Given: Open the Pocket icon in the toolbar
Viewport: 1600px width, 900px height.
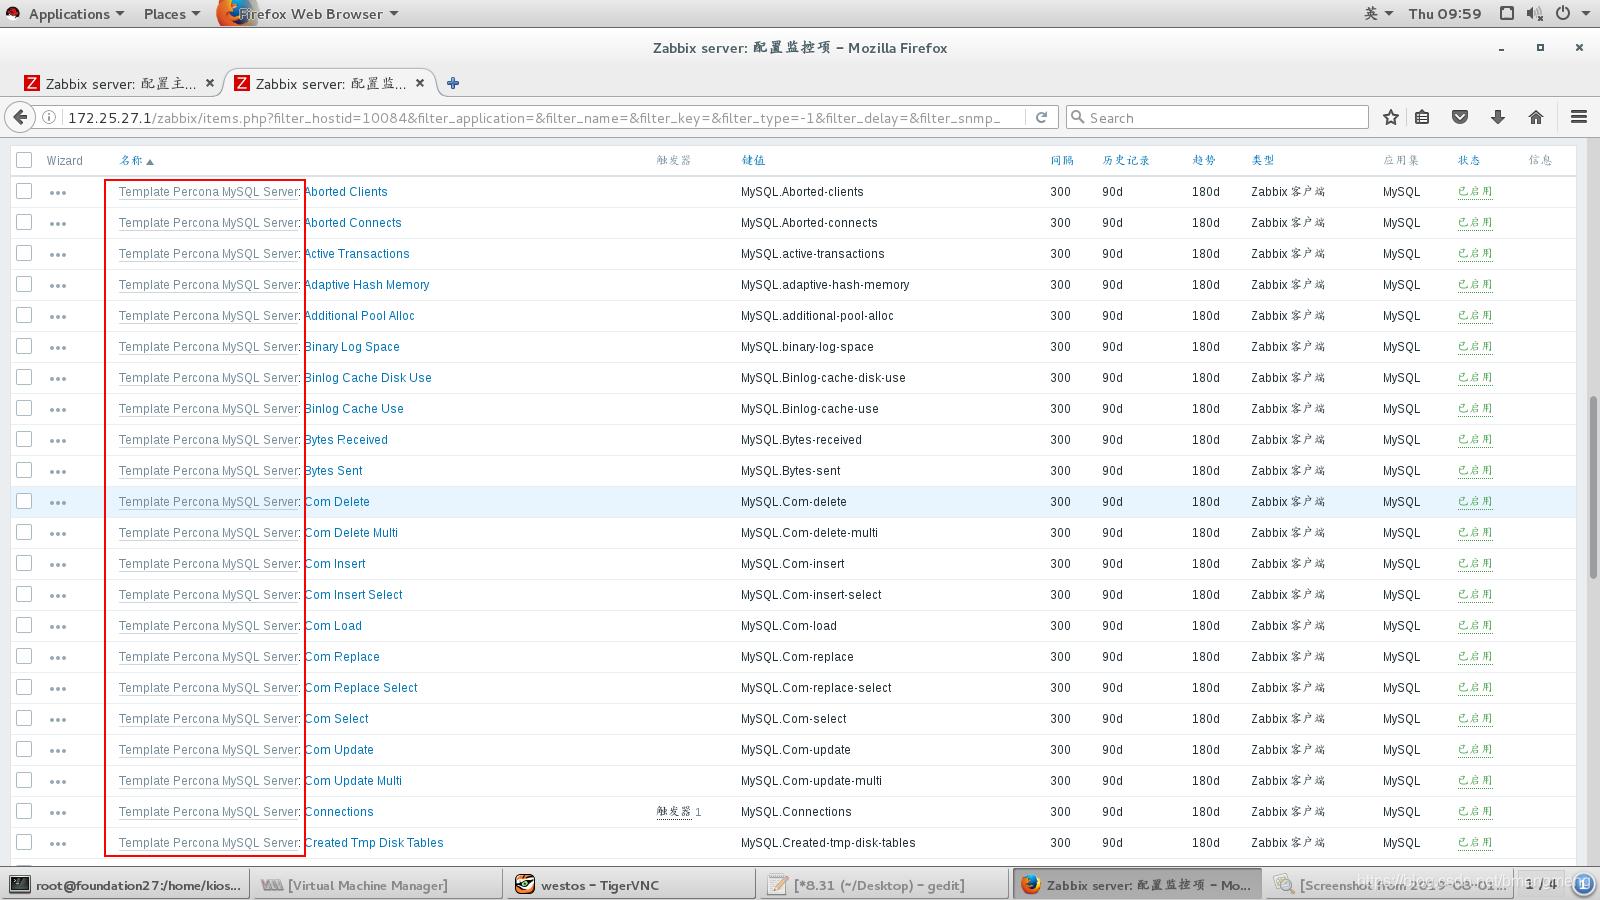Looking at the screenshot, I should pyautogui.click(x=1460, y=117).
